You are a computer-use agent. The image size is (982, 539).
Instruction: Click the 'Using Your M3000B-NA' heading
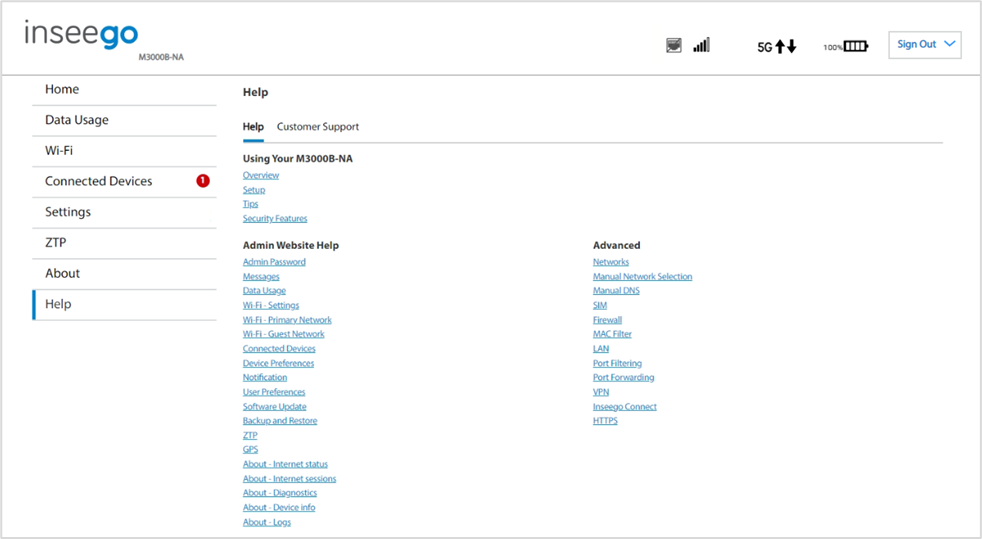(297, 159)
